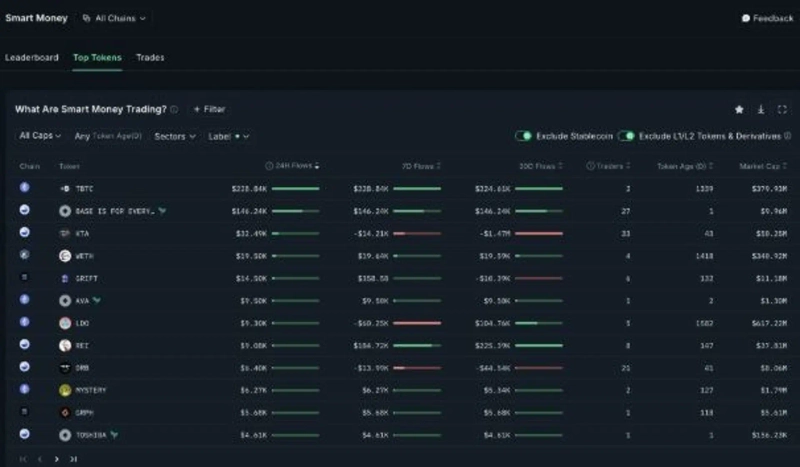This screenshot has width=800, height=467.
Task: Open the Sectors dropdown
Action: [x=175, y=136]
